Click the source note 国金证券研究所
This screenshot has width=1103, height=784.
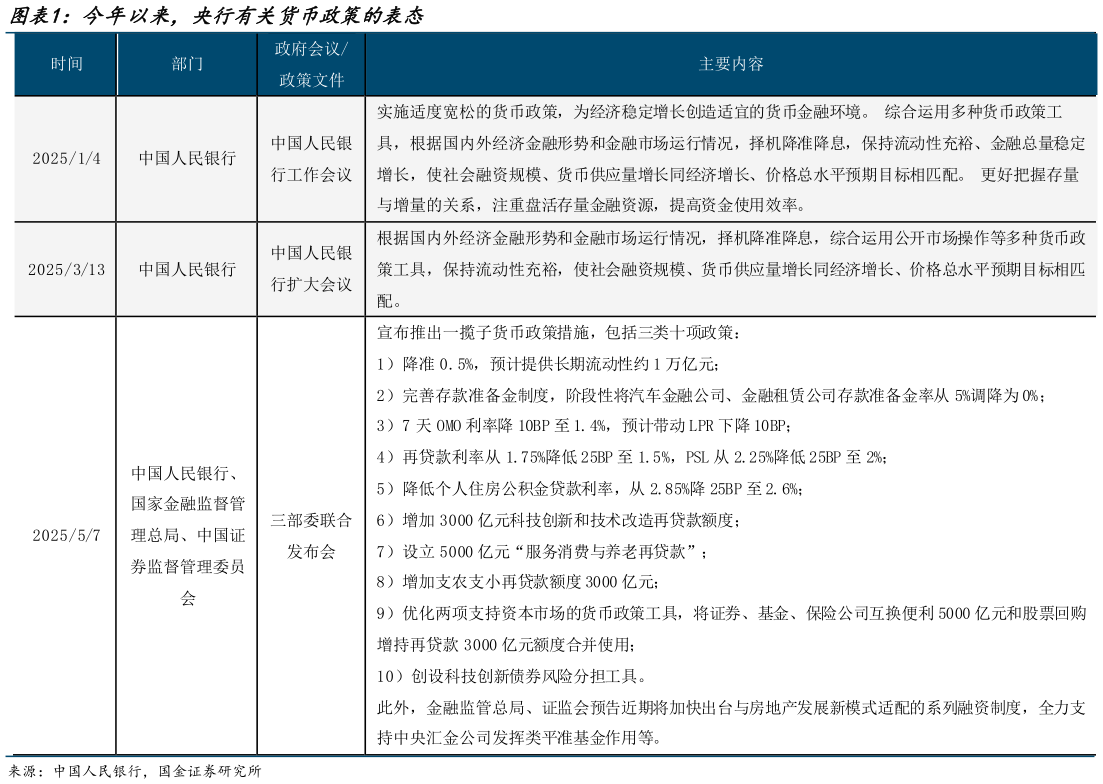tap(209, 770)
